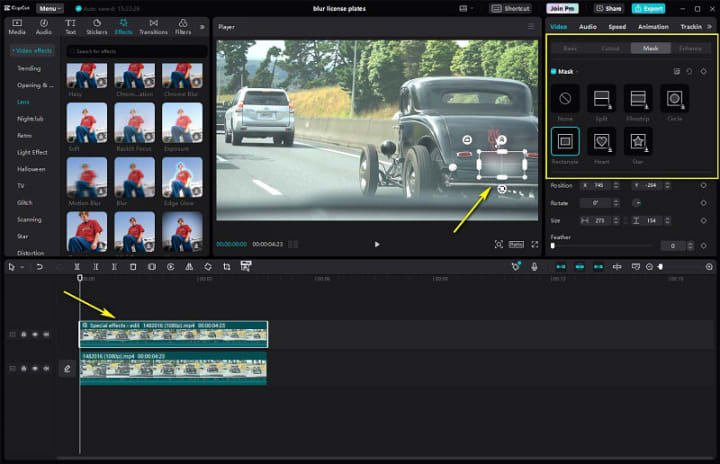Click the Feather slider handle

coord(553,246)
